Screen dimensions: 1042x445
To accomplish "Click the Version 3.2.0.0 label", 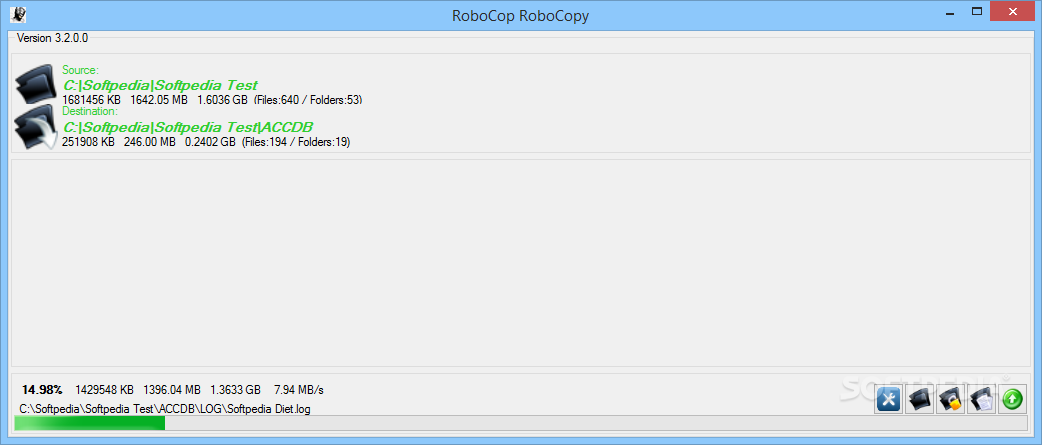I will pyautogui.click(x=52, y=38).
